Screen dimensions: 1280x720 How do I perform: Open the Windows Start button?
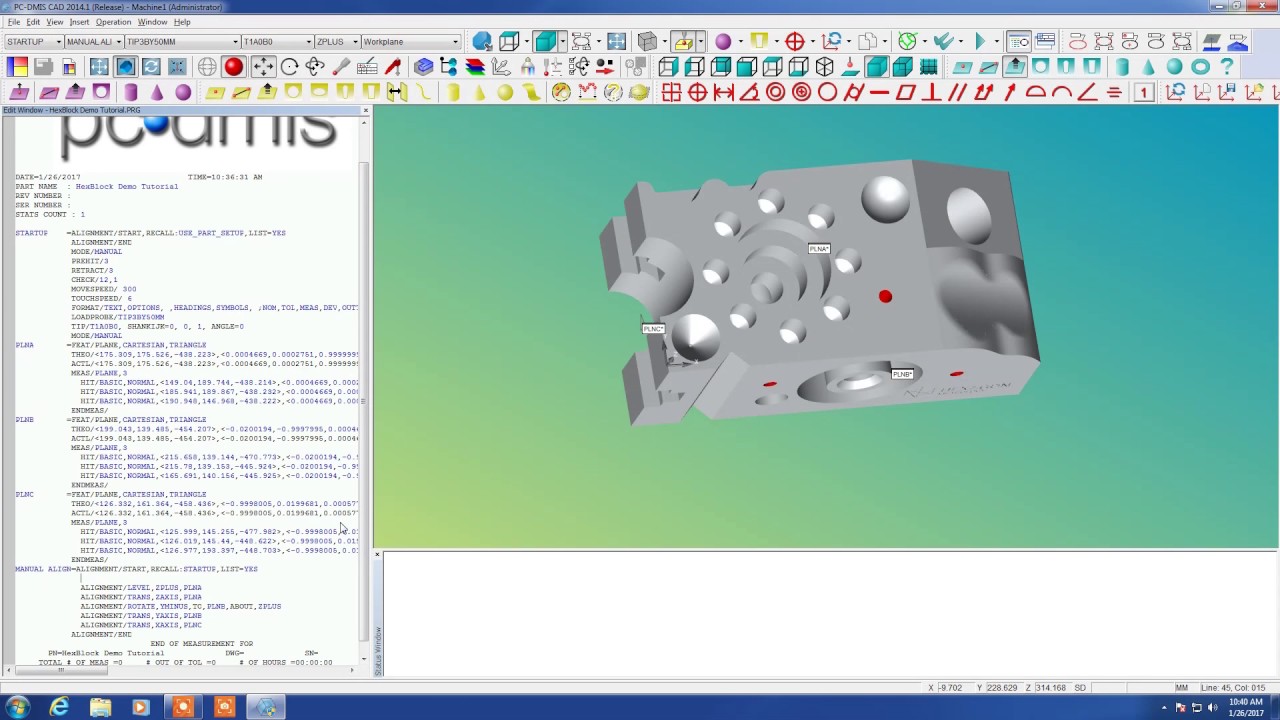point(18,707)
